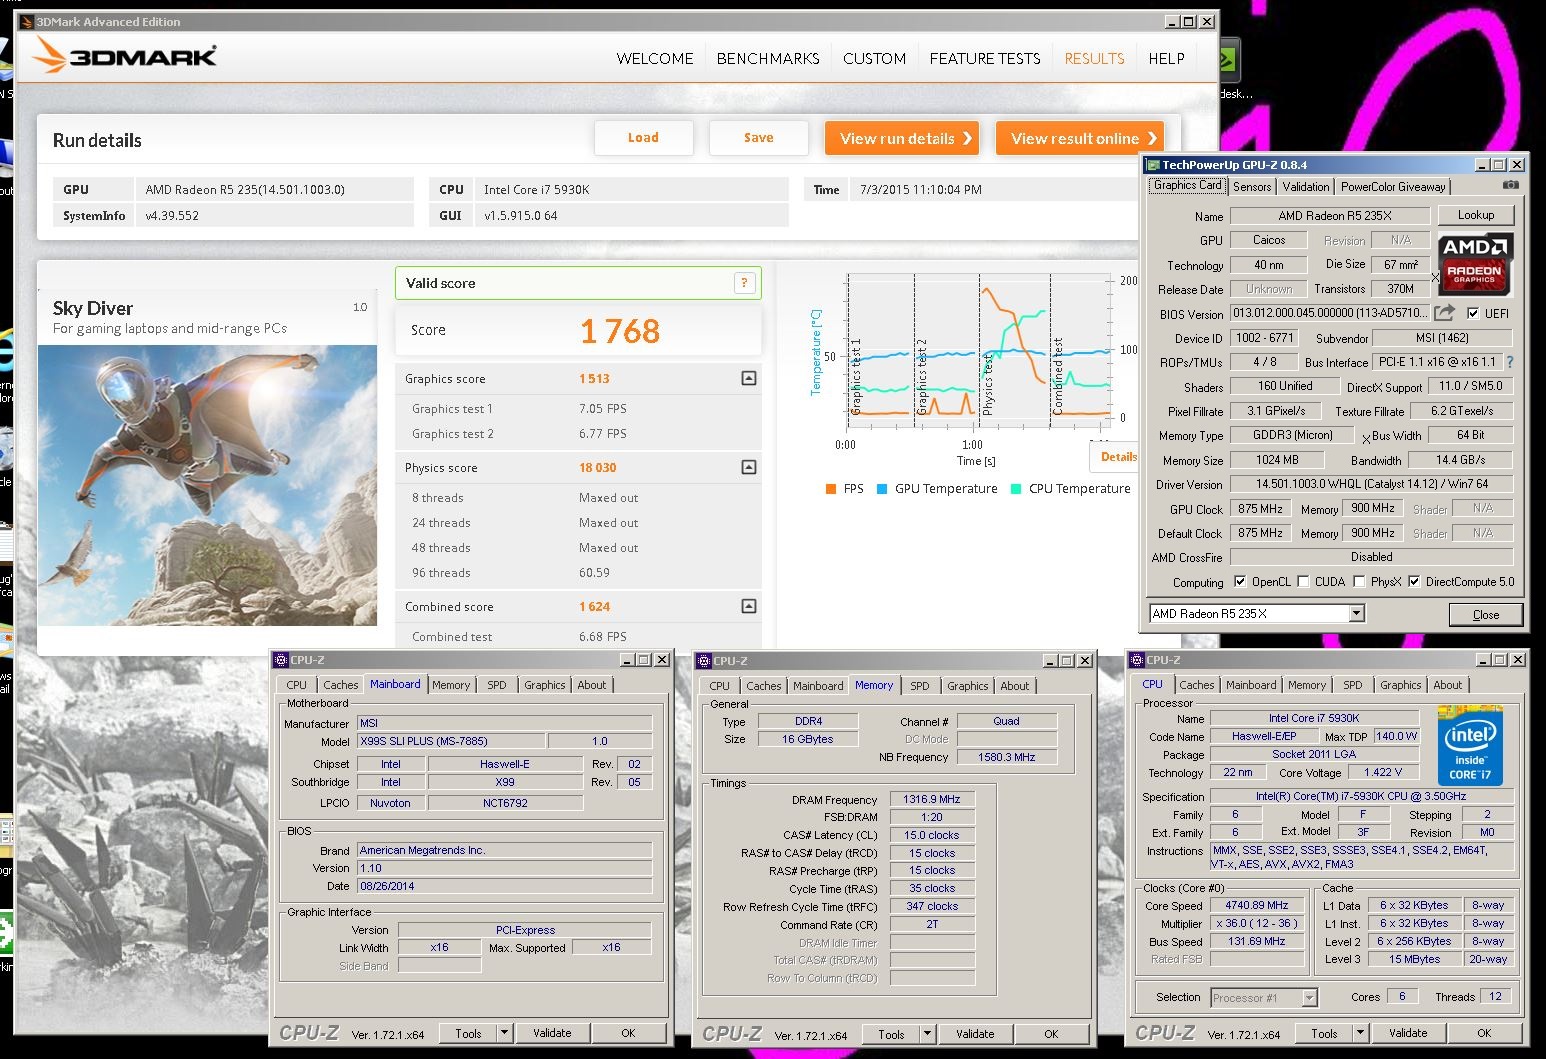The image size is (1546, 1059).
Task: Click the AMD Radeon Graphics logo in GPU-Z
Action: (x=1476, y=264)
